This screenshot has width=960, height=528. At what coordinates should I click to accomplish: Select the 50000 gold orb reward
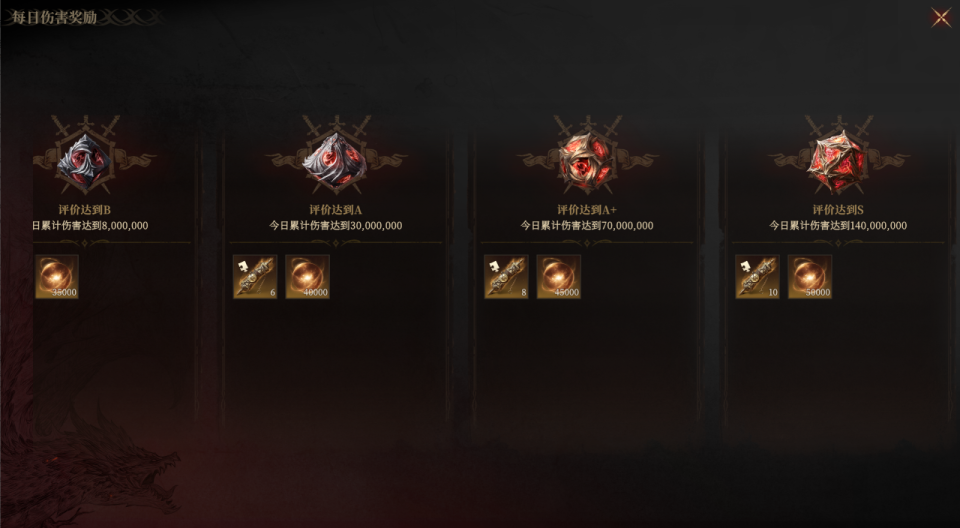810,277
